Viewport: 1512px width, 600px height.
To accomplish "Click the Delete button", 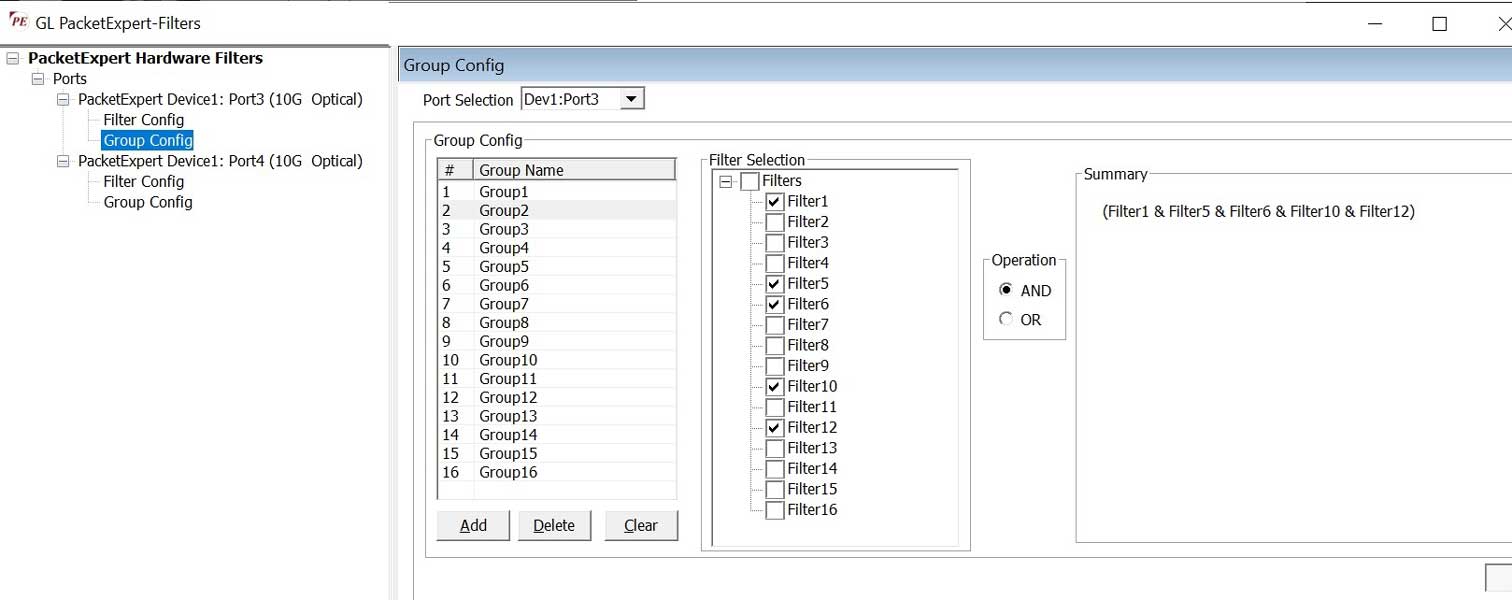I will coord(554,525).
